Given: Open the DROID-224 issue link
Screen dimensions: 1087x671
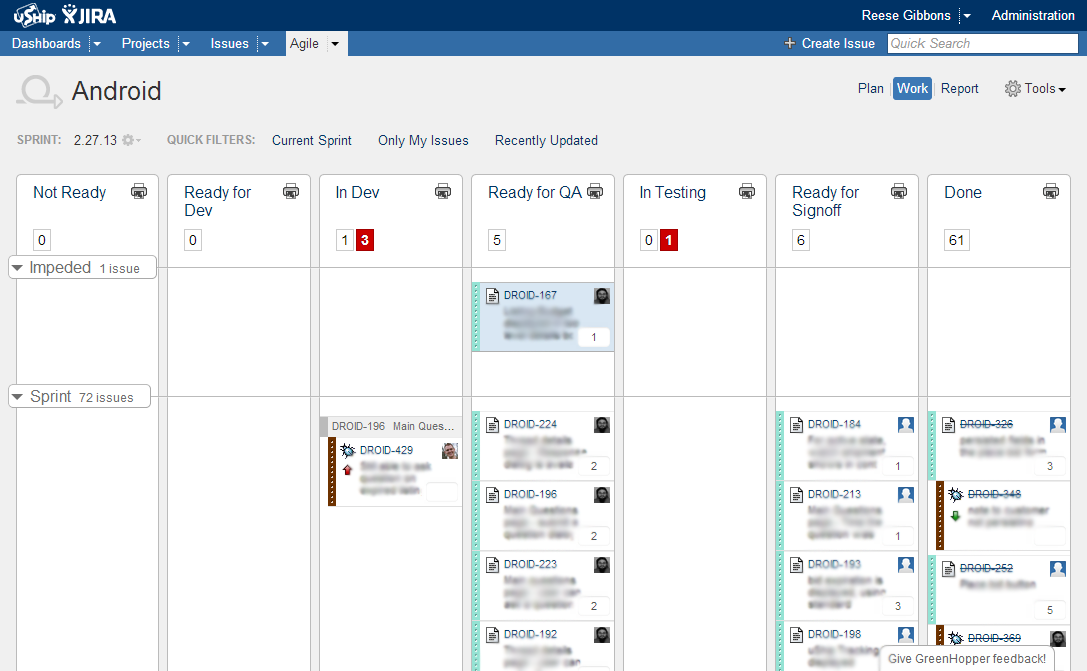Looking at the screenshot, I should click(x=531, y=424).
